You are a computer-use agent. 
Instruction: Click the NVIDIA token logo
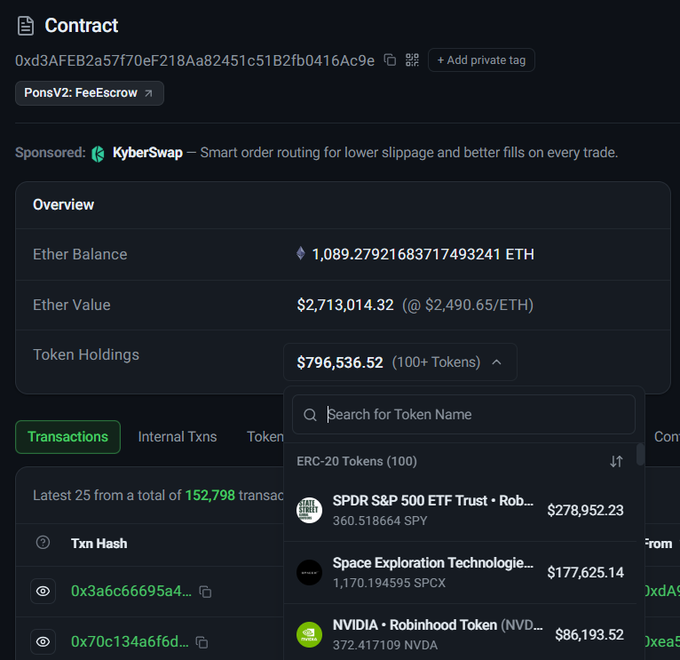tap(309, 635)
